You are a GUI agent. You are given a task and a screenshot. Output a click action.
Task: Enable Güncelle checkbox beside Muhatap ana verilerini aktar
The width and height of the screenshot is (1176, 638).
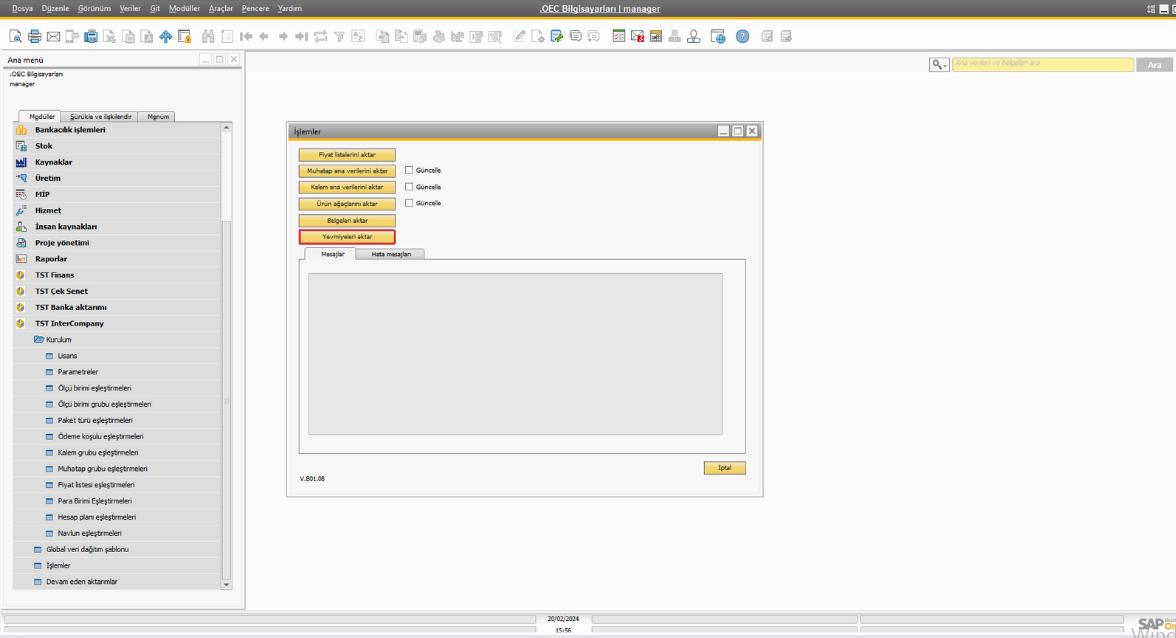(409, 170)
